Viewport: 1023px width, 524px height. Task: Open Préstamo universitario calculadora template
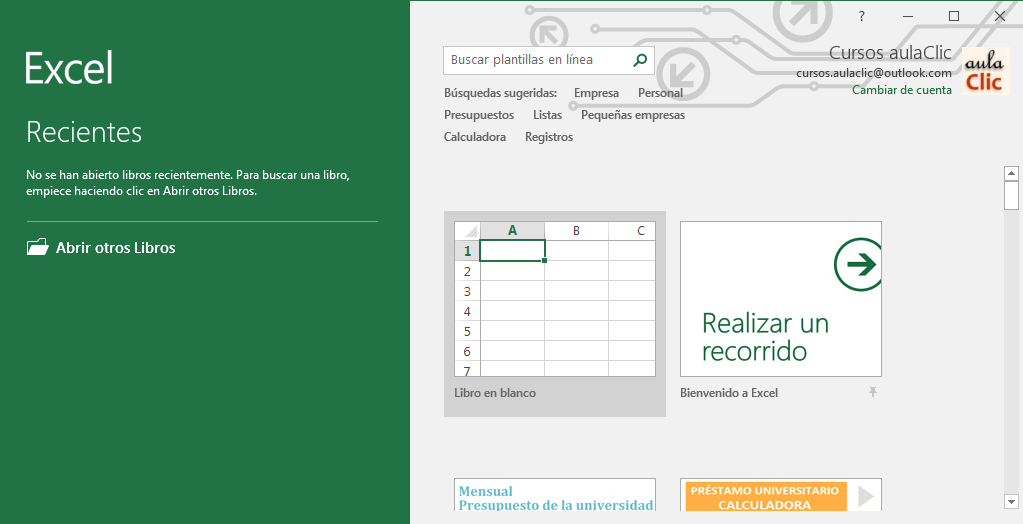click(780, 495)
